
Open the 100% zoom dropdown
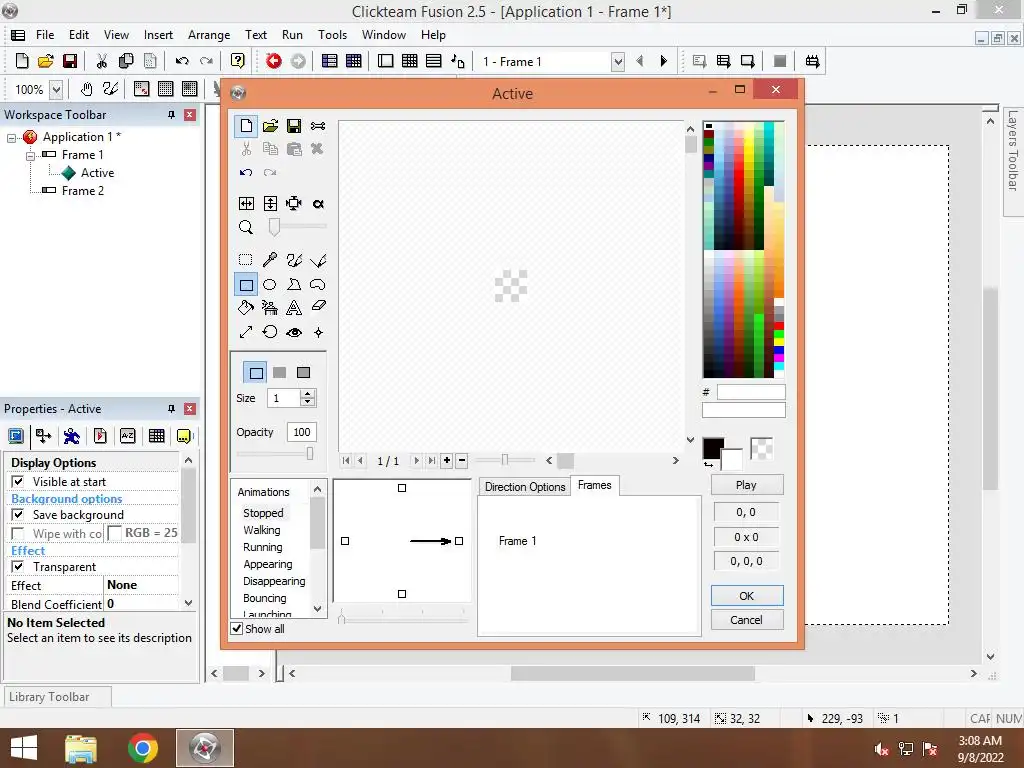coord(56,89)
